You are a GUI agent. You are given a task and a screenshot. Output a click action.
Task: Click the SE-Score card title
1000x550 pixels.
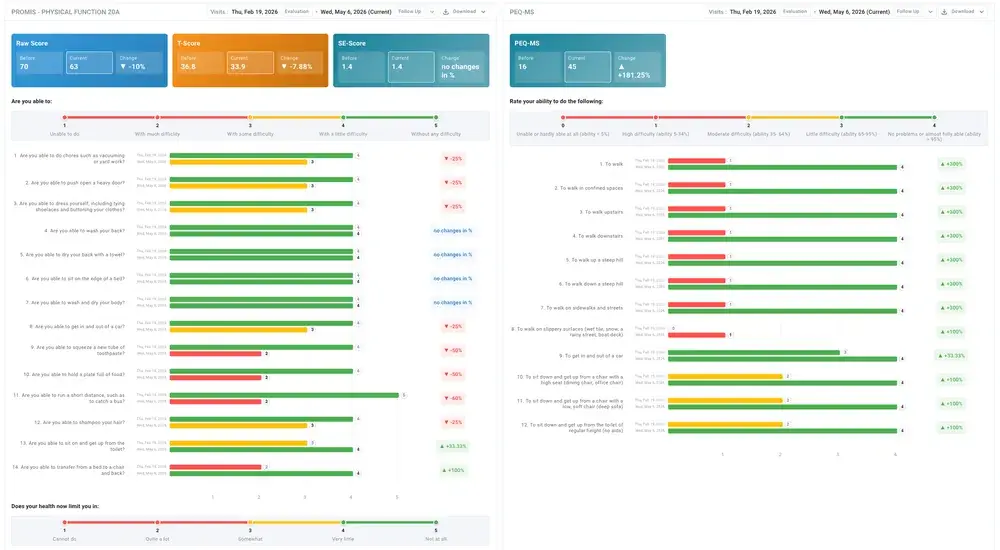[351, 43]
